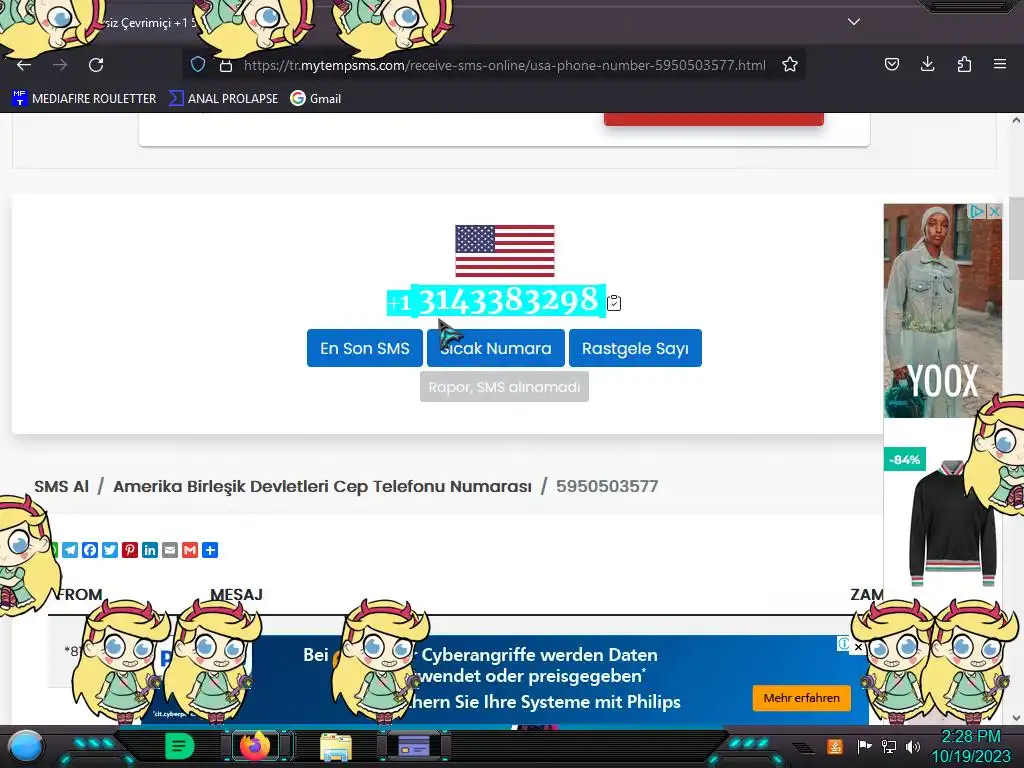This screenshot has width=1024, height=768.
Task: Go back with the browser back arrow
Action: pos(24,65)
